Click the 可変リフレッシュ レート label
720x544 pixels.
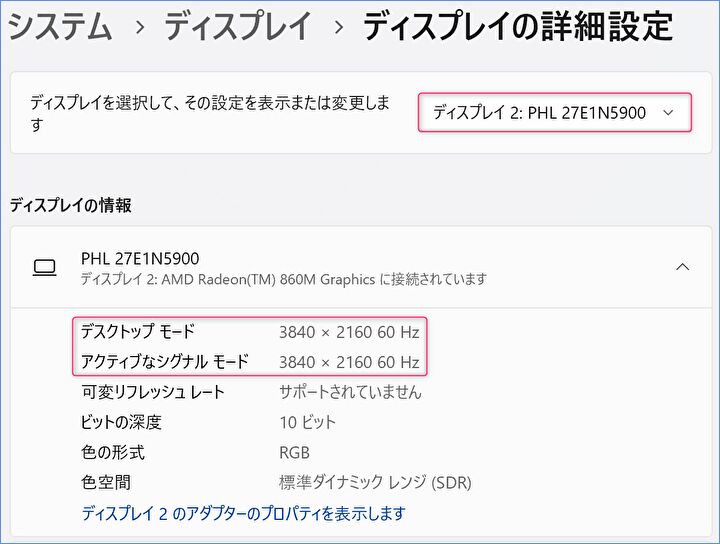point(152,392)
